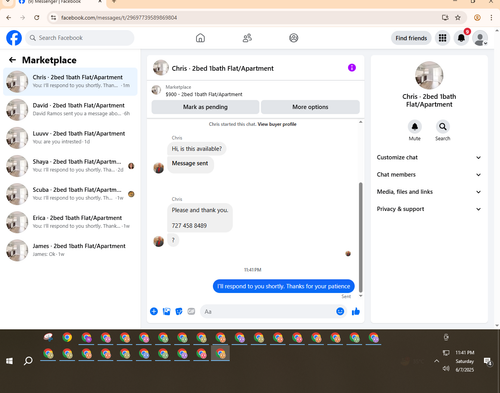
Task: Open the Home feed icon
Action: click(200, 38)
